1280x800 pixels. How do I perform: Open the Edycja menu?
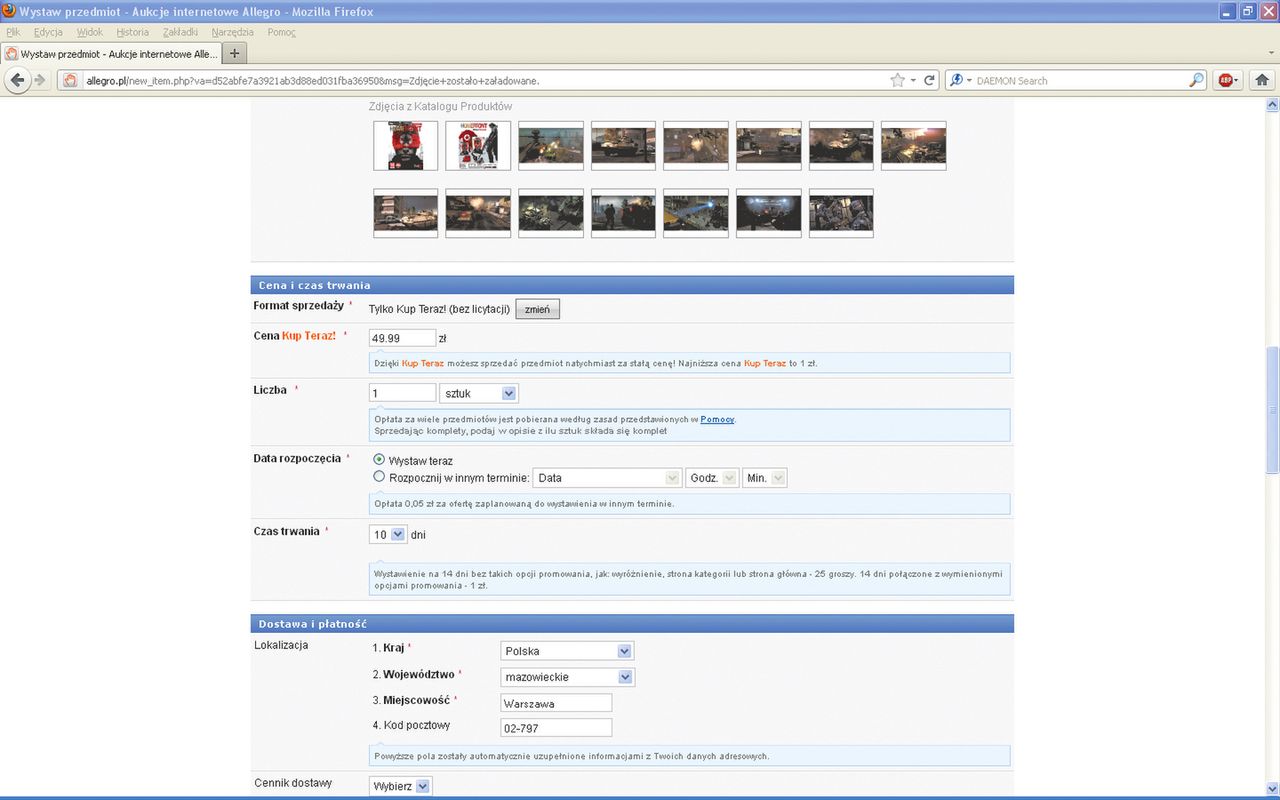[48, 32]
